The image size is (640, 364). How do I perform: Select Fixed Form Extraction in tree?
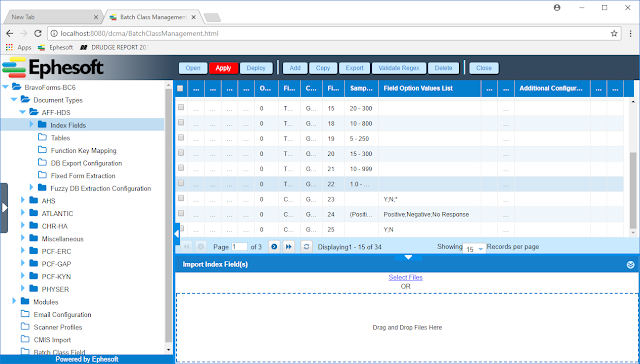tap(83, 176)
